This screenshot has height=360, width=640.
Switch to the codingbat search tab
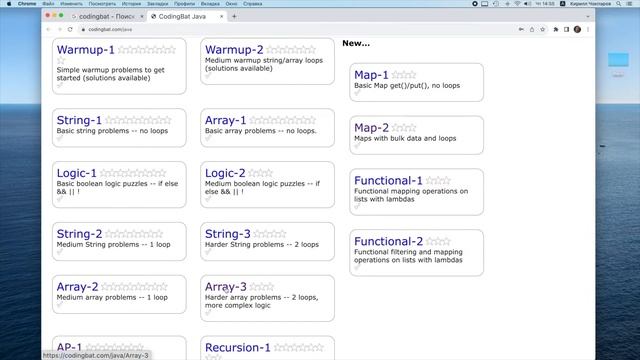(x=107, y=16)
